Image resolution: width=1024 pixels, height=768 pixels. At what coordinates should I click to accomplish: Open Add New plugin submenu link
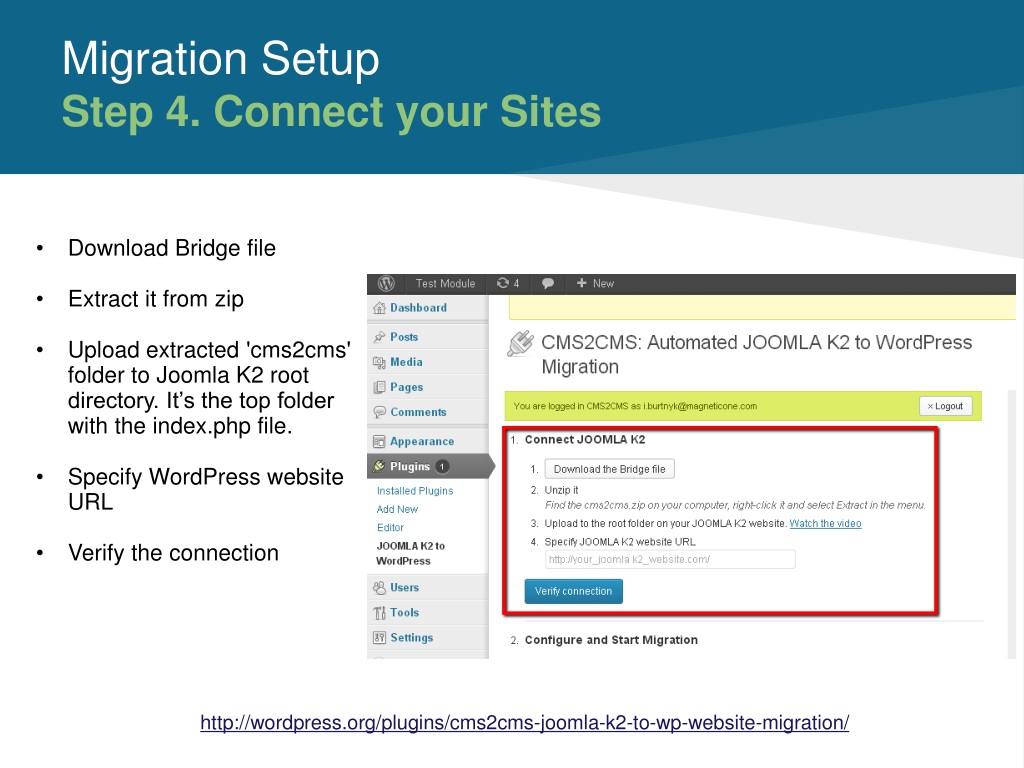[x=397, y=509]
